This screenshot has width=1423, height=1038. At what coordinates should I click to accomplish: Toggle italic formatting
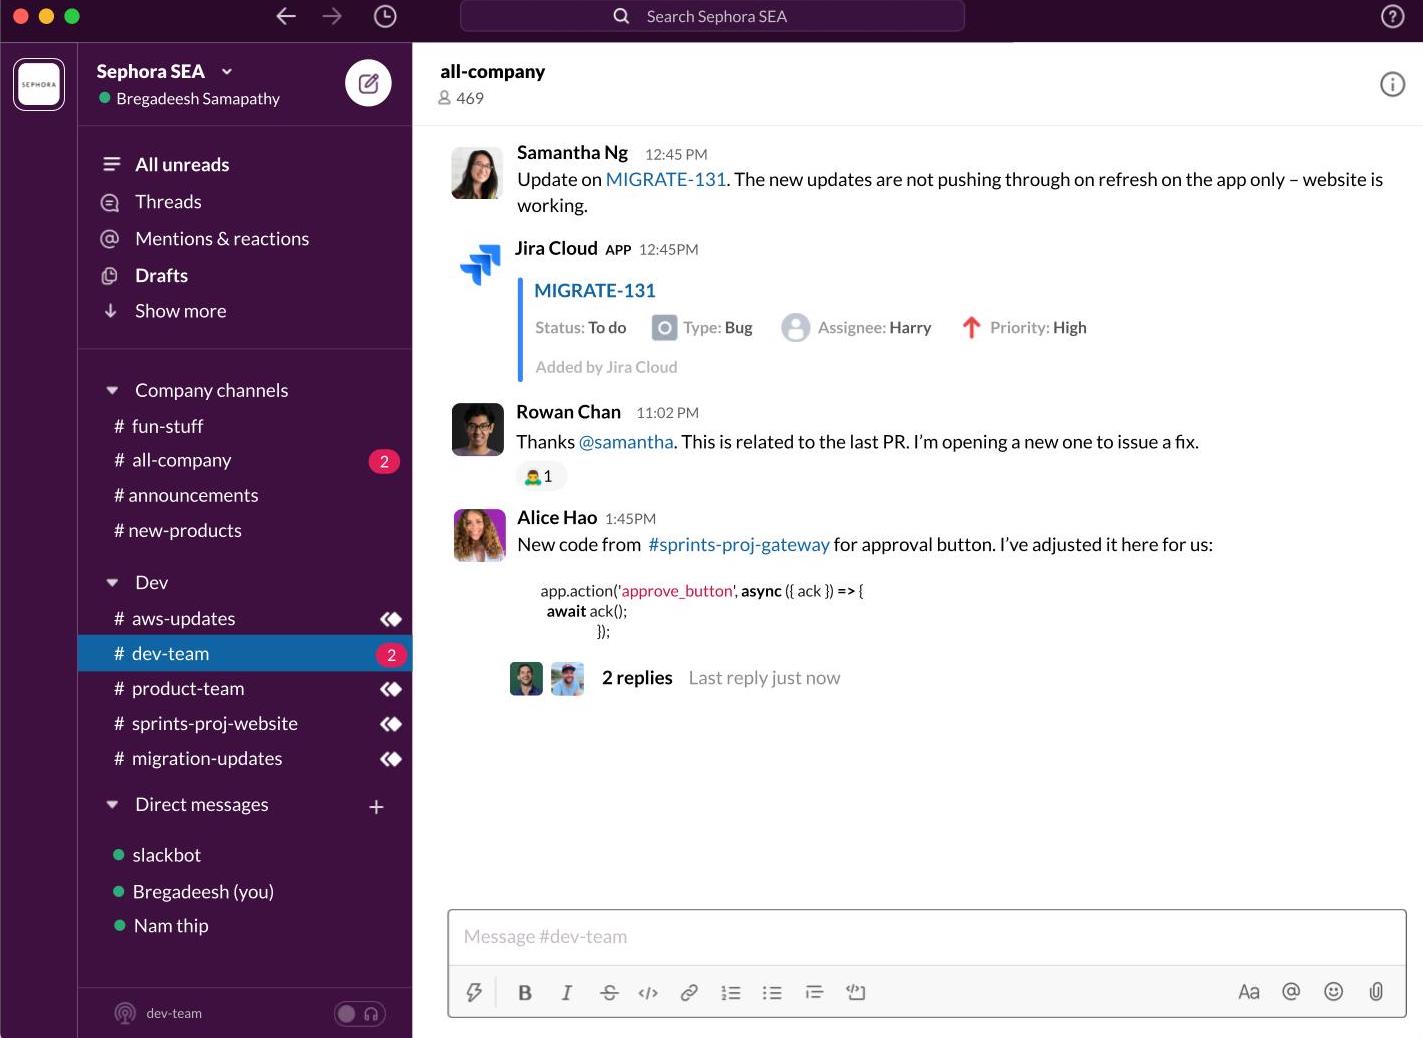[x=566, y=992]
